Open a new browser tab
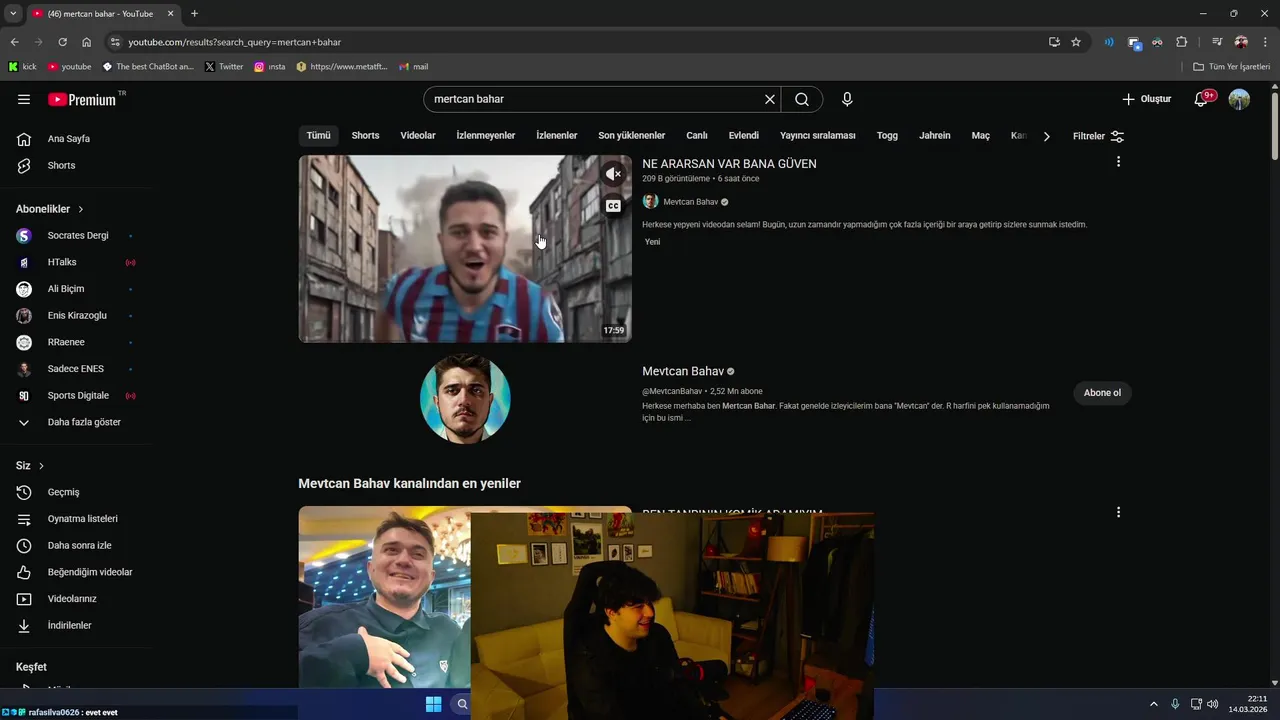The height and width of the screenshot is (720, 1280). 194,14
